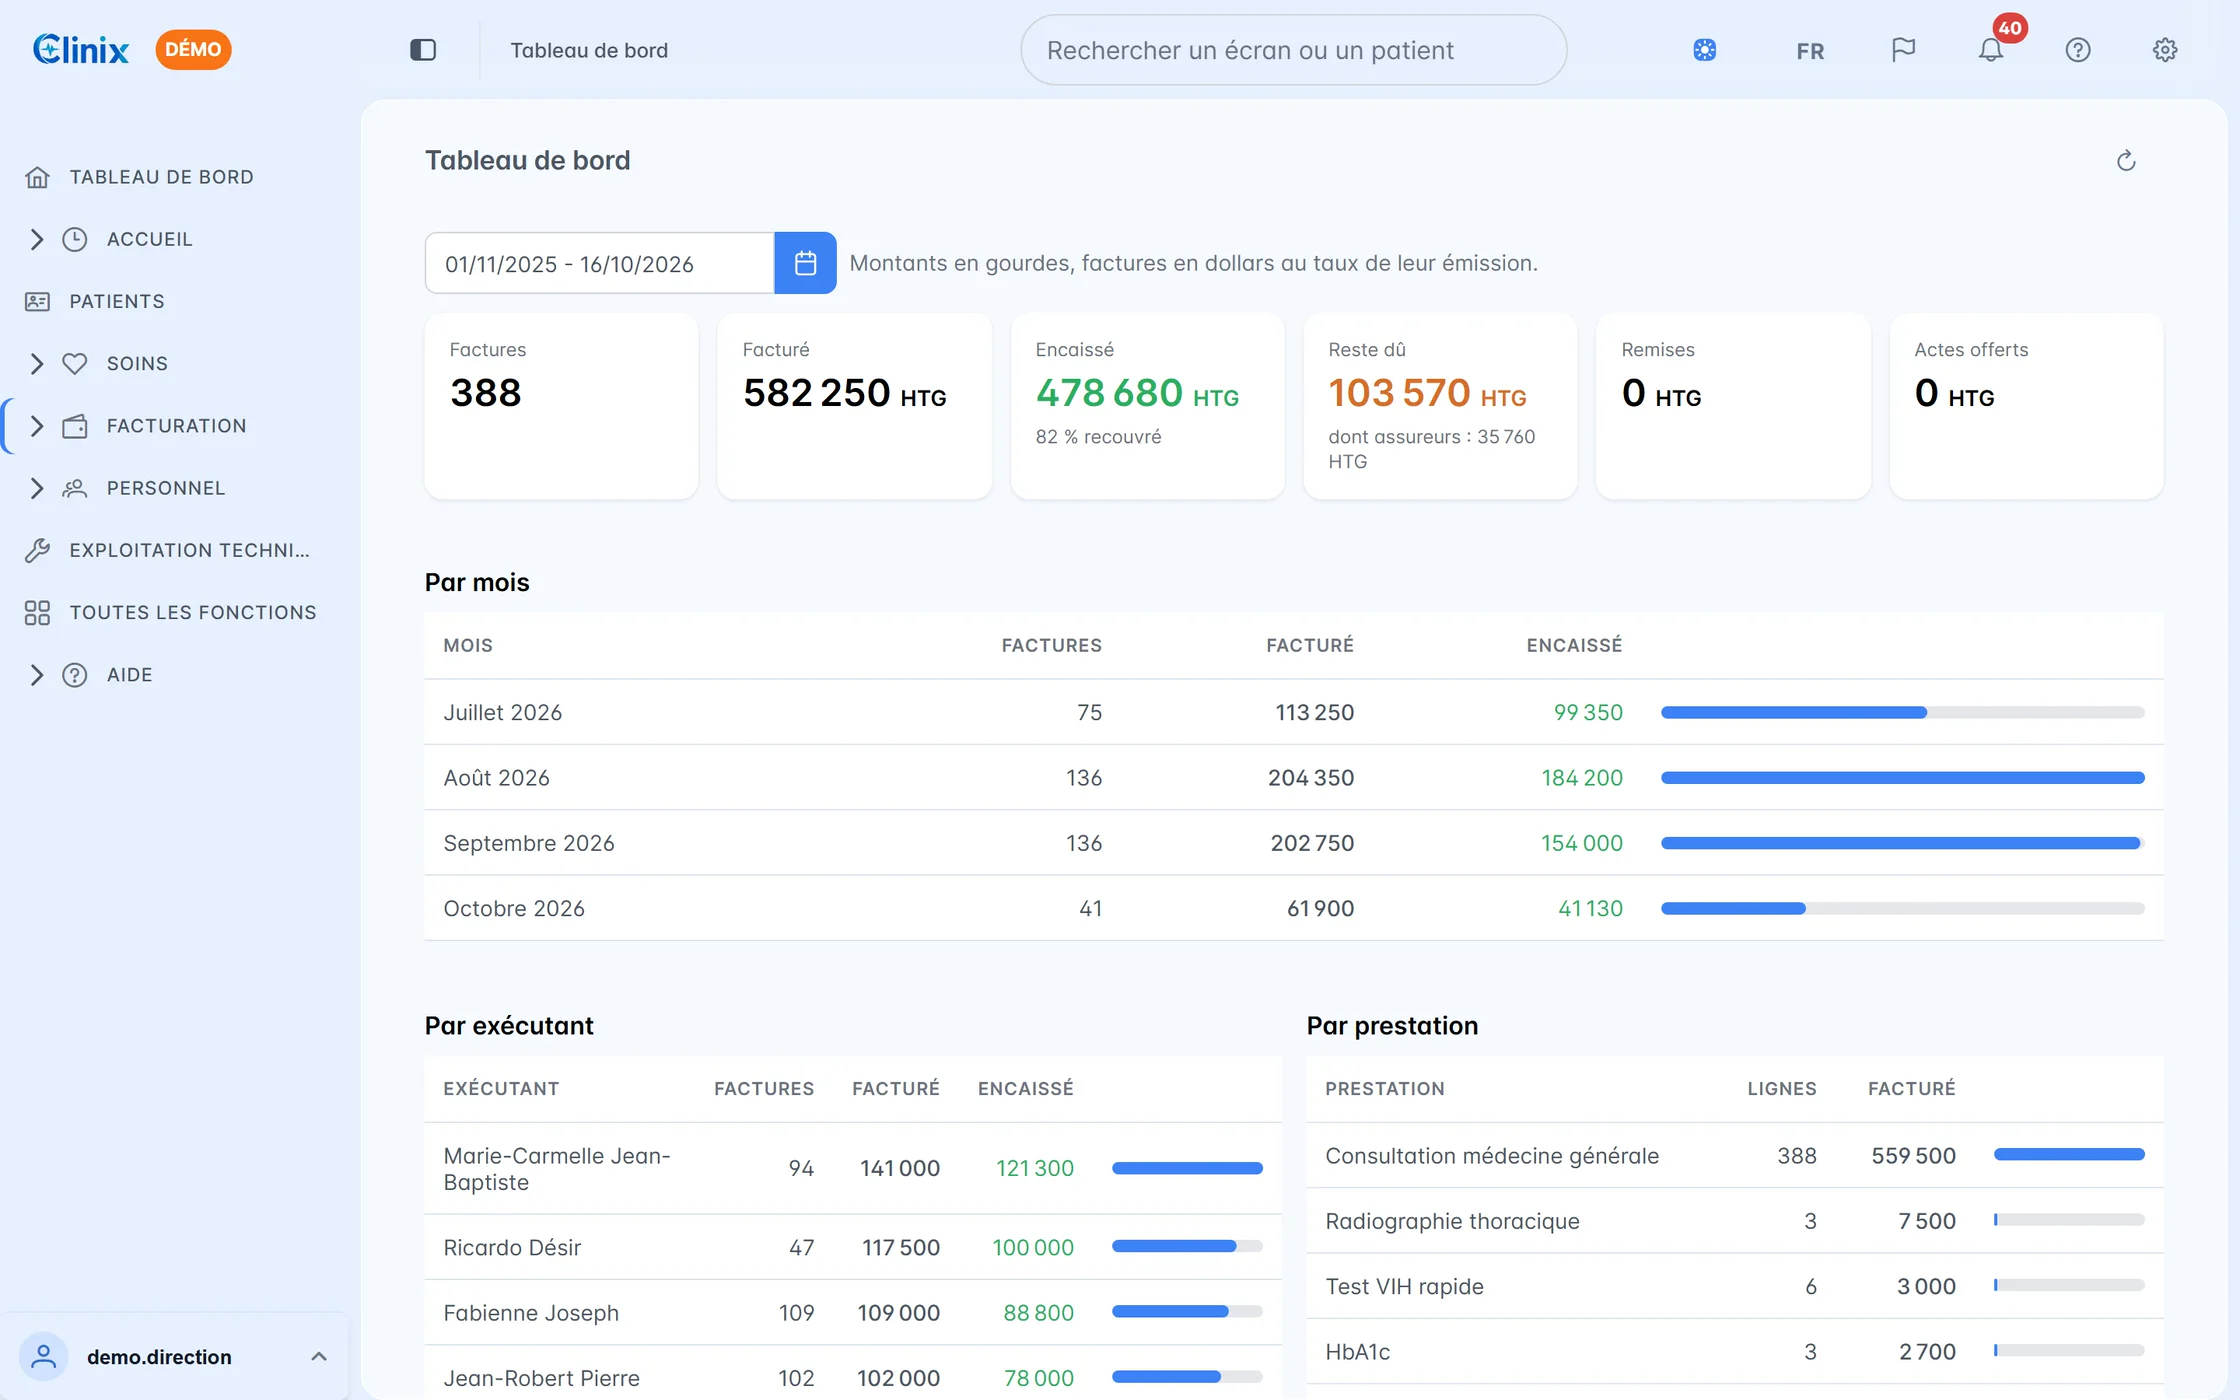The width and height of the screenshot is (2240, 1400).
Task: Open the help question mark icon
Action: 2078,50
